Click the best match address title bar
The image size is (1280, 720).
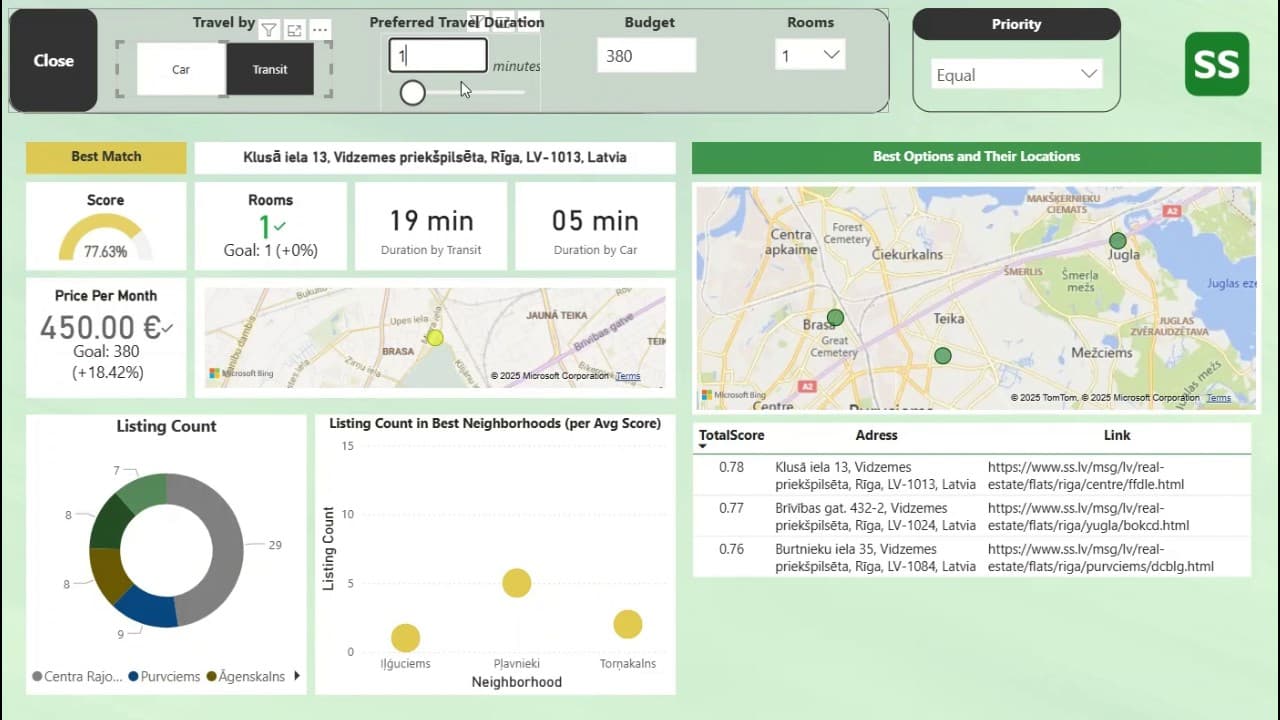pos(435,157)
